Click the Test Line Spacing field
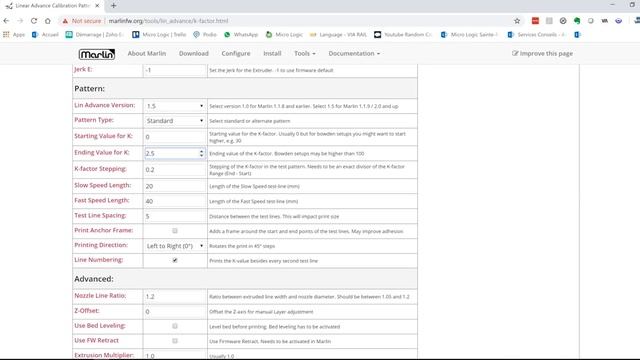 coord(175,216)
